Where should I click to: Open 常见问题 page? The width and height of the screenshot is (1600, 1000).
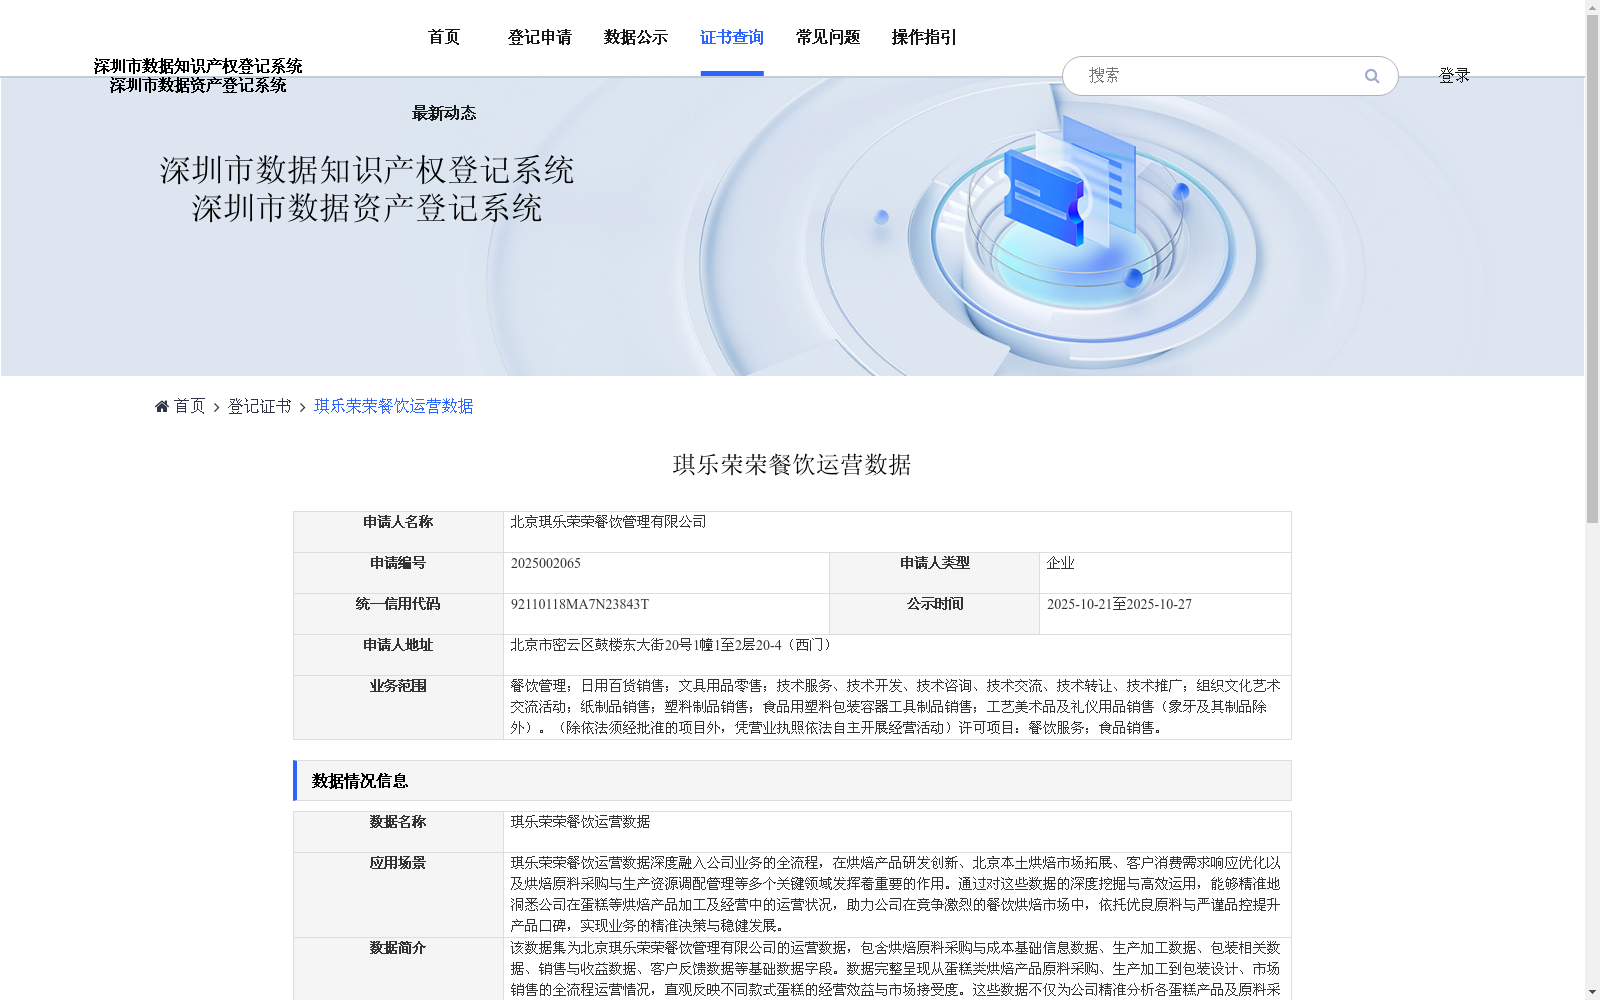[828, 37]
